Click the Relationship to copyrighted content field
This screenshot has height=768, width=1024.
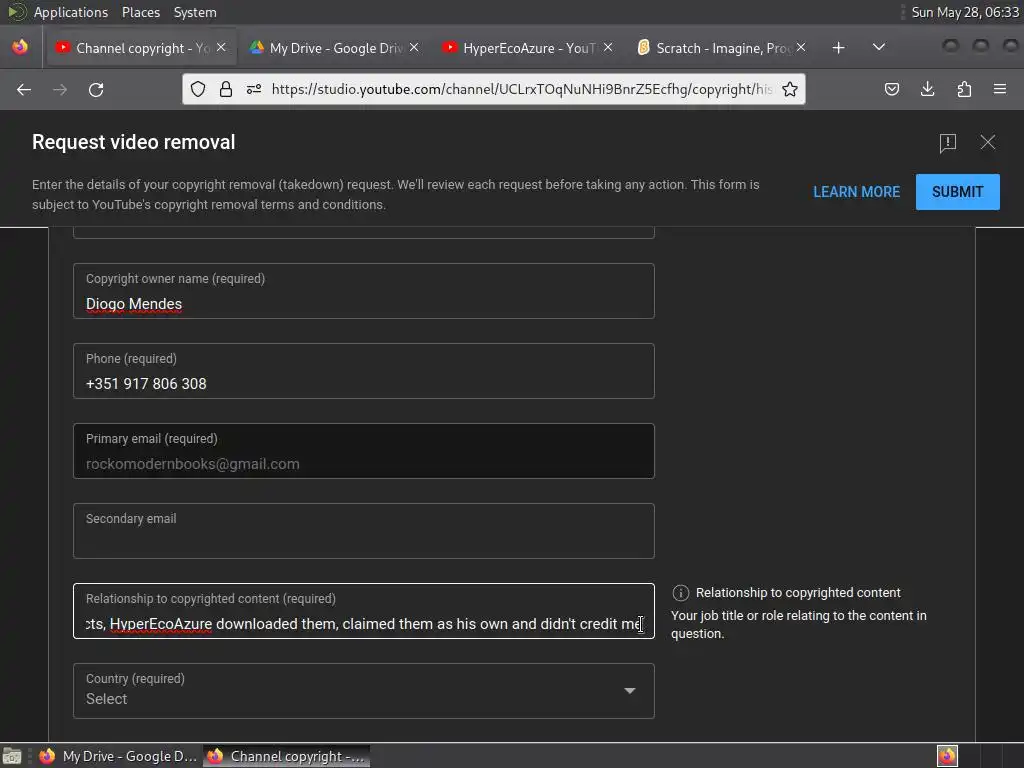pyautogui.click(x=364, y=611)
